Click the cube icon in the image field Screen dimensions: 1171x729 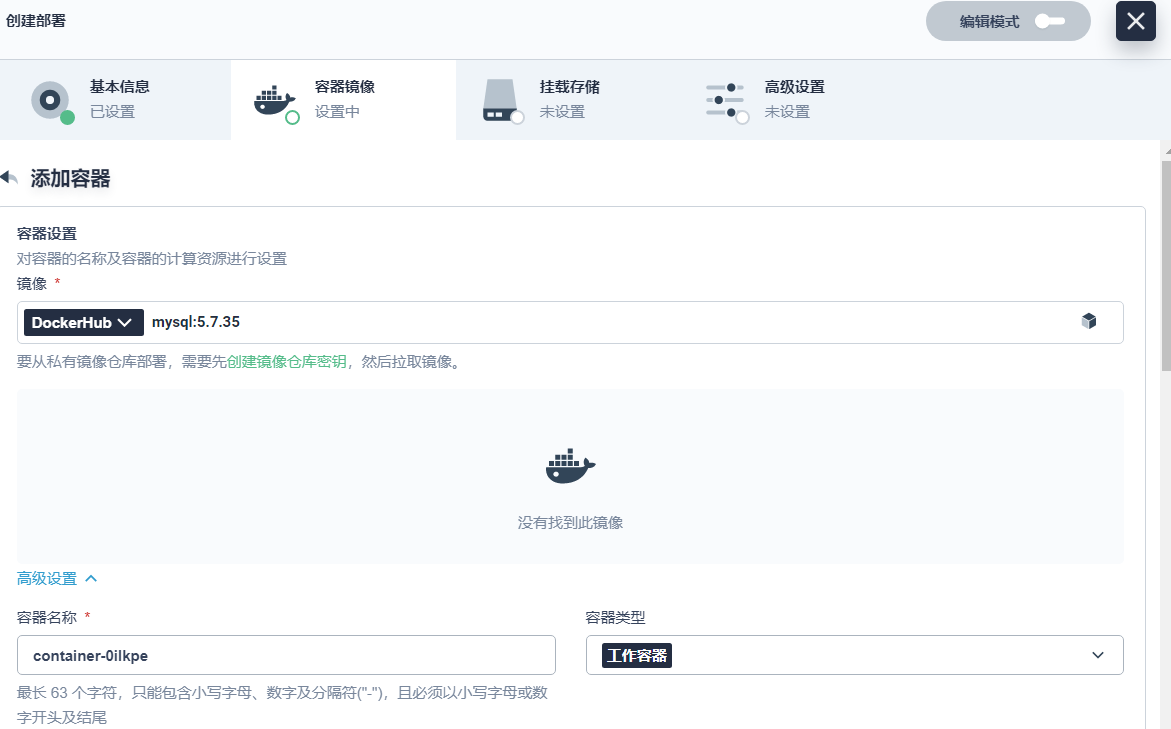coord(1089,321)
